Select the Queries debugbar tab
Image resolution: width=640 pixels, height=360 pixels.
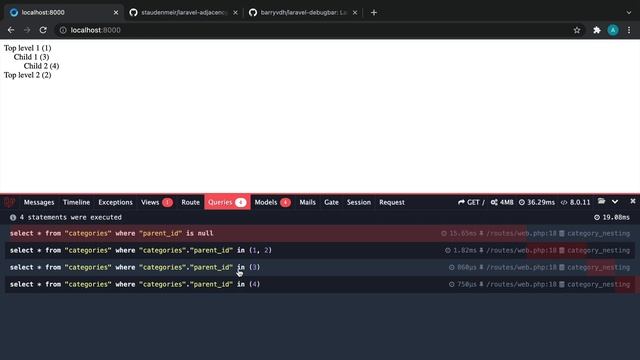click(227, 202)
